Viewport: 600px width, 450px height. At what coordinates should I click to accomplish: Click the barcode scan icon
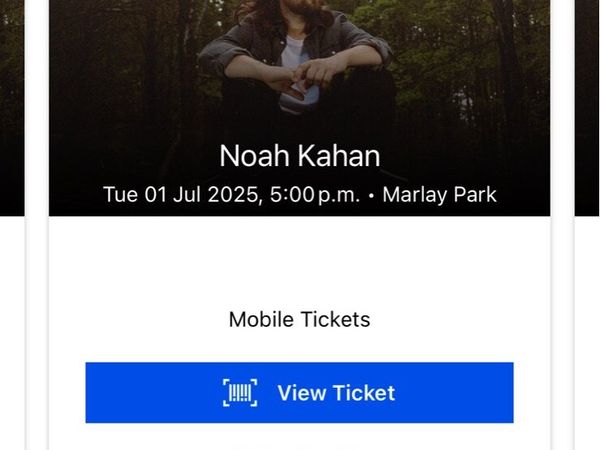tap(240, 393)
